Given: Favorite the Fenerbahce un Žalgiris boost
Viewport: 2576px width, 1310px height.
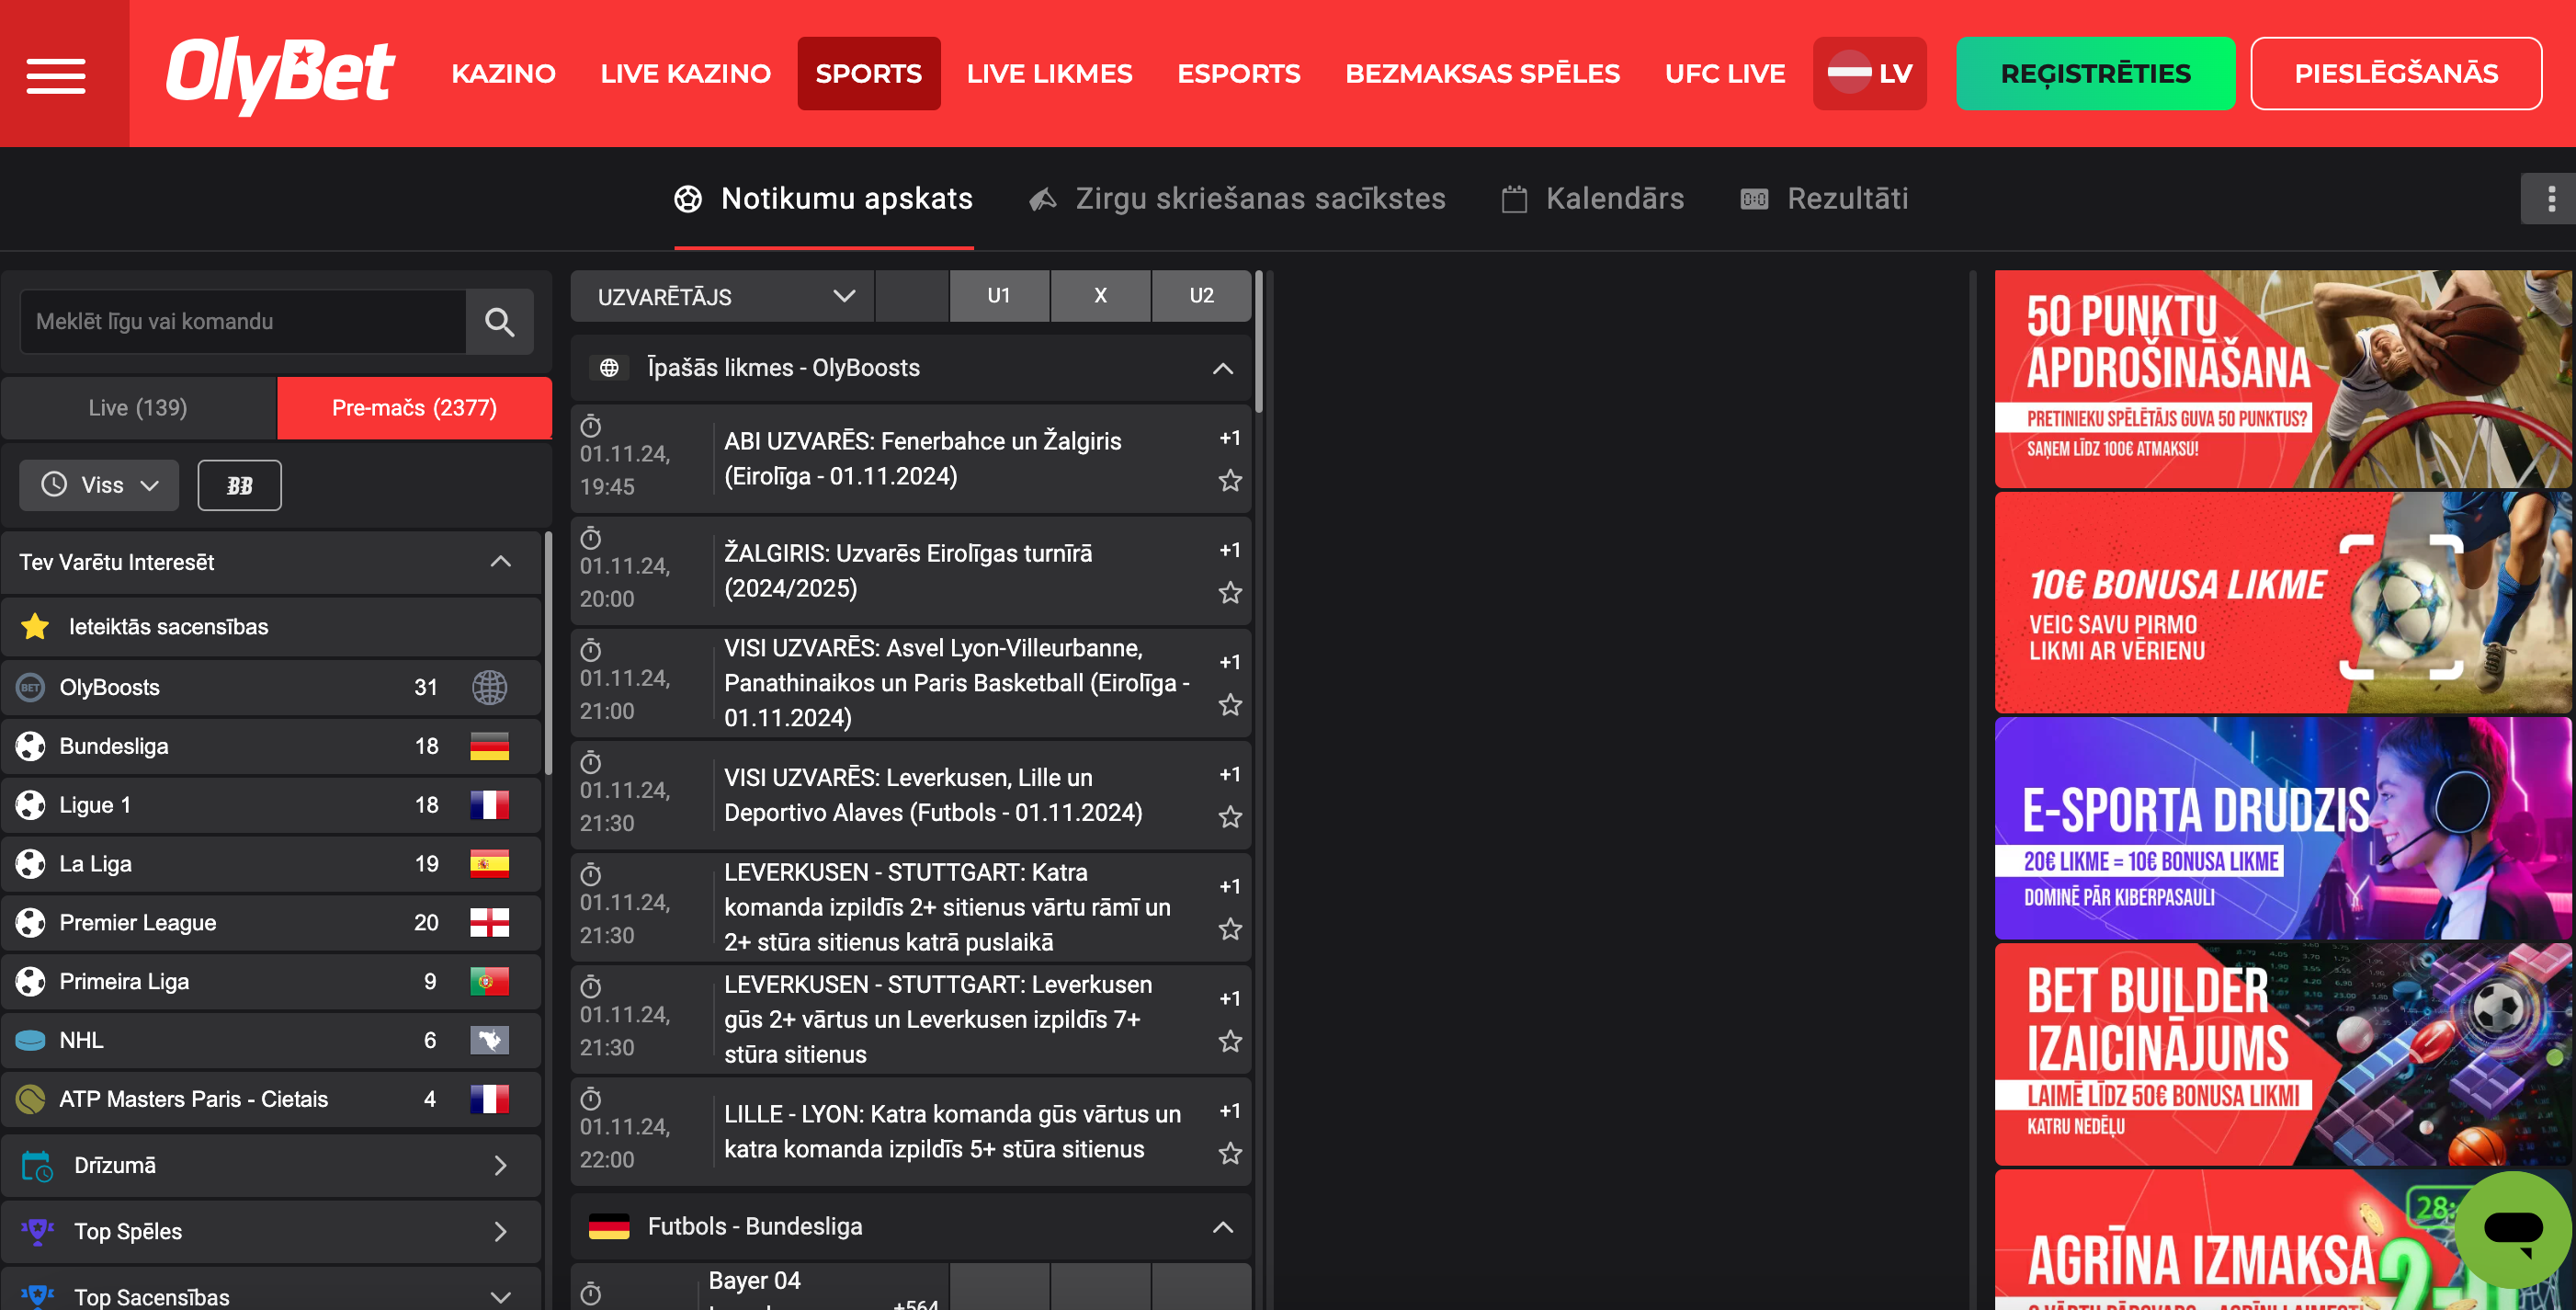Looking at the screenshot, I should point(1230,481).
